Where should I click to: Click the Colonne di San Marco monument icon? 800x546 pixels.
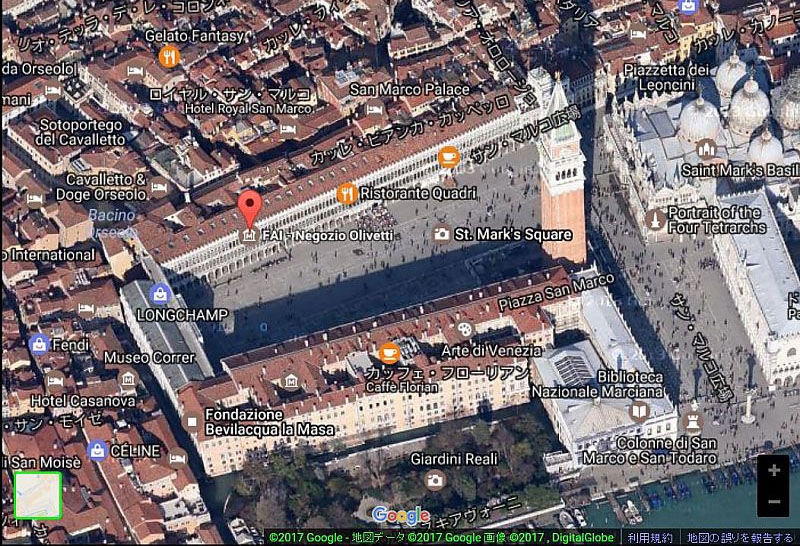coord(693,421)
